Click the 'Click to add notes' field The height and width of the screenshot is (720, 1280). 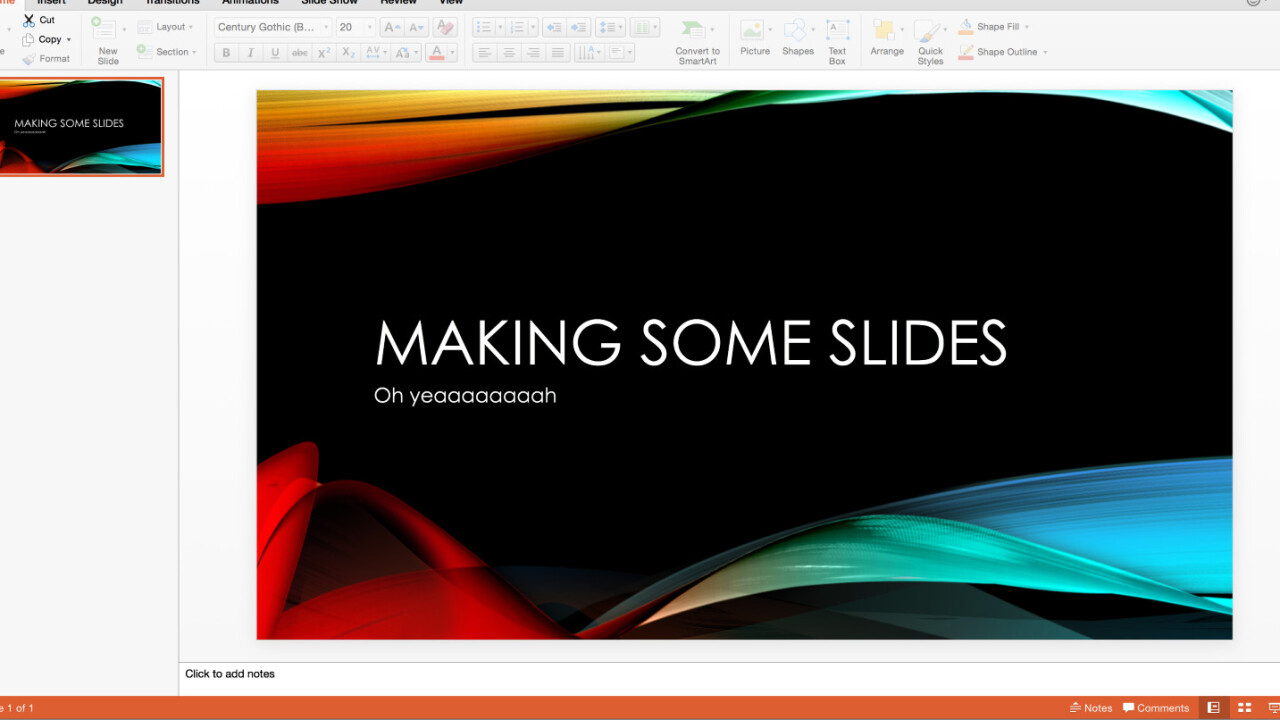pos(230,674)
